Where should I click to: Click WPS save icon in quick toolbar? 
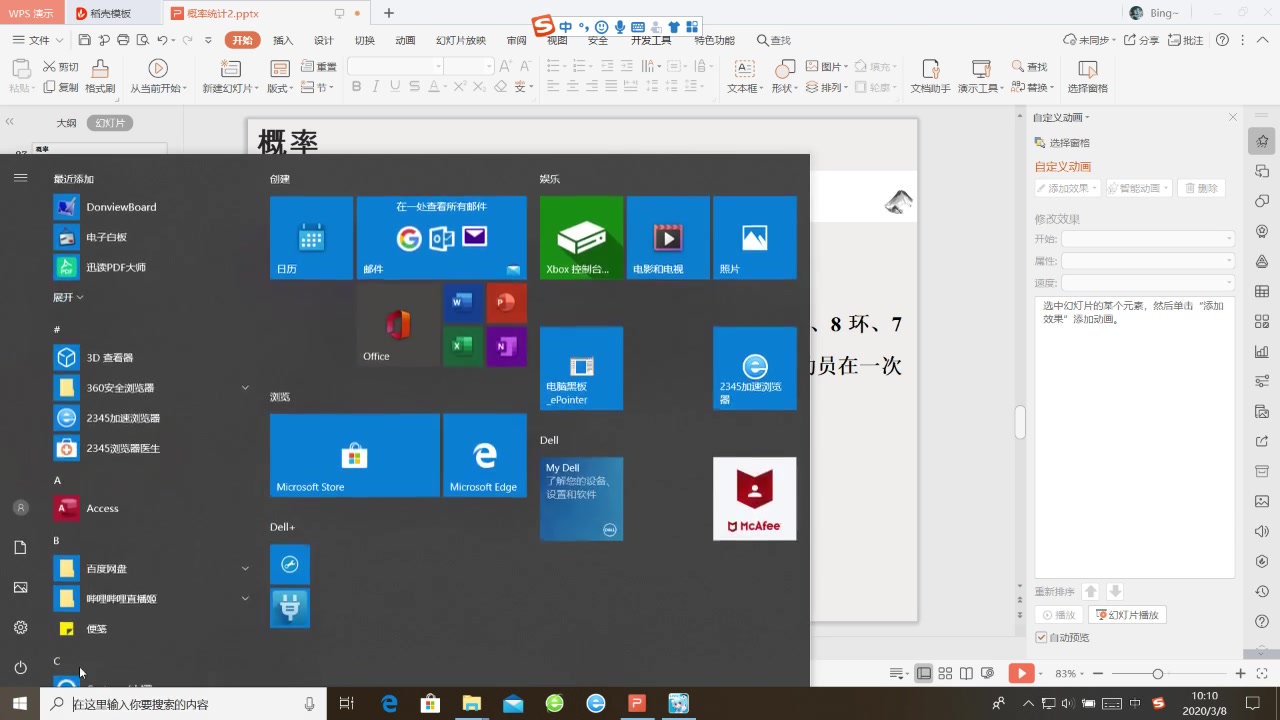[x=85, y=40]
